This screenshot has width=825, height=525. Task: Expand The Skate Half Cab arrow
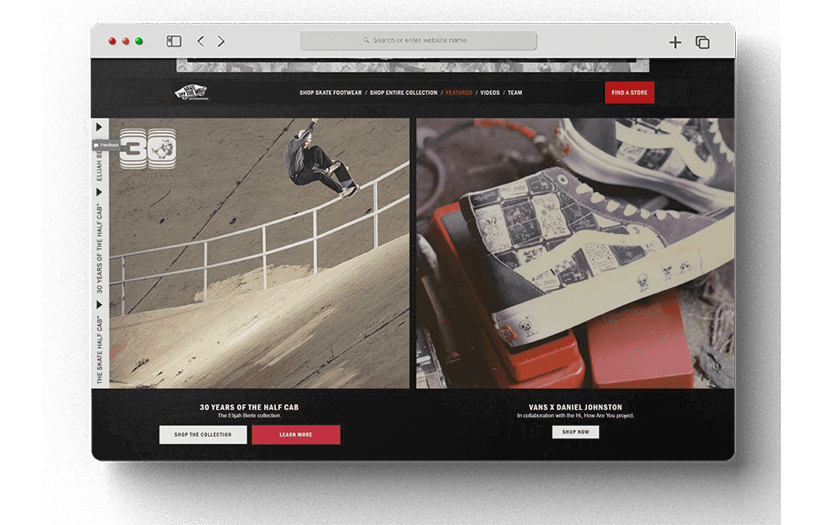pos(99,305)
